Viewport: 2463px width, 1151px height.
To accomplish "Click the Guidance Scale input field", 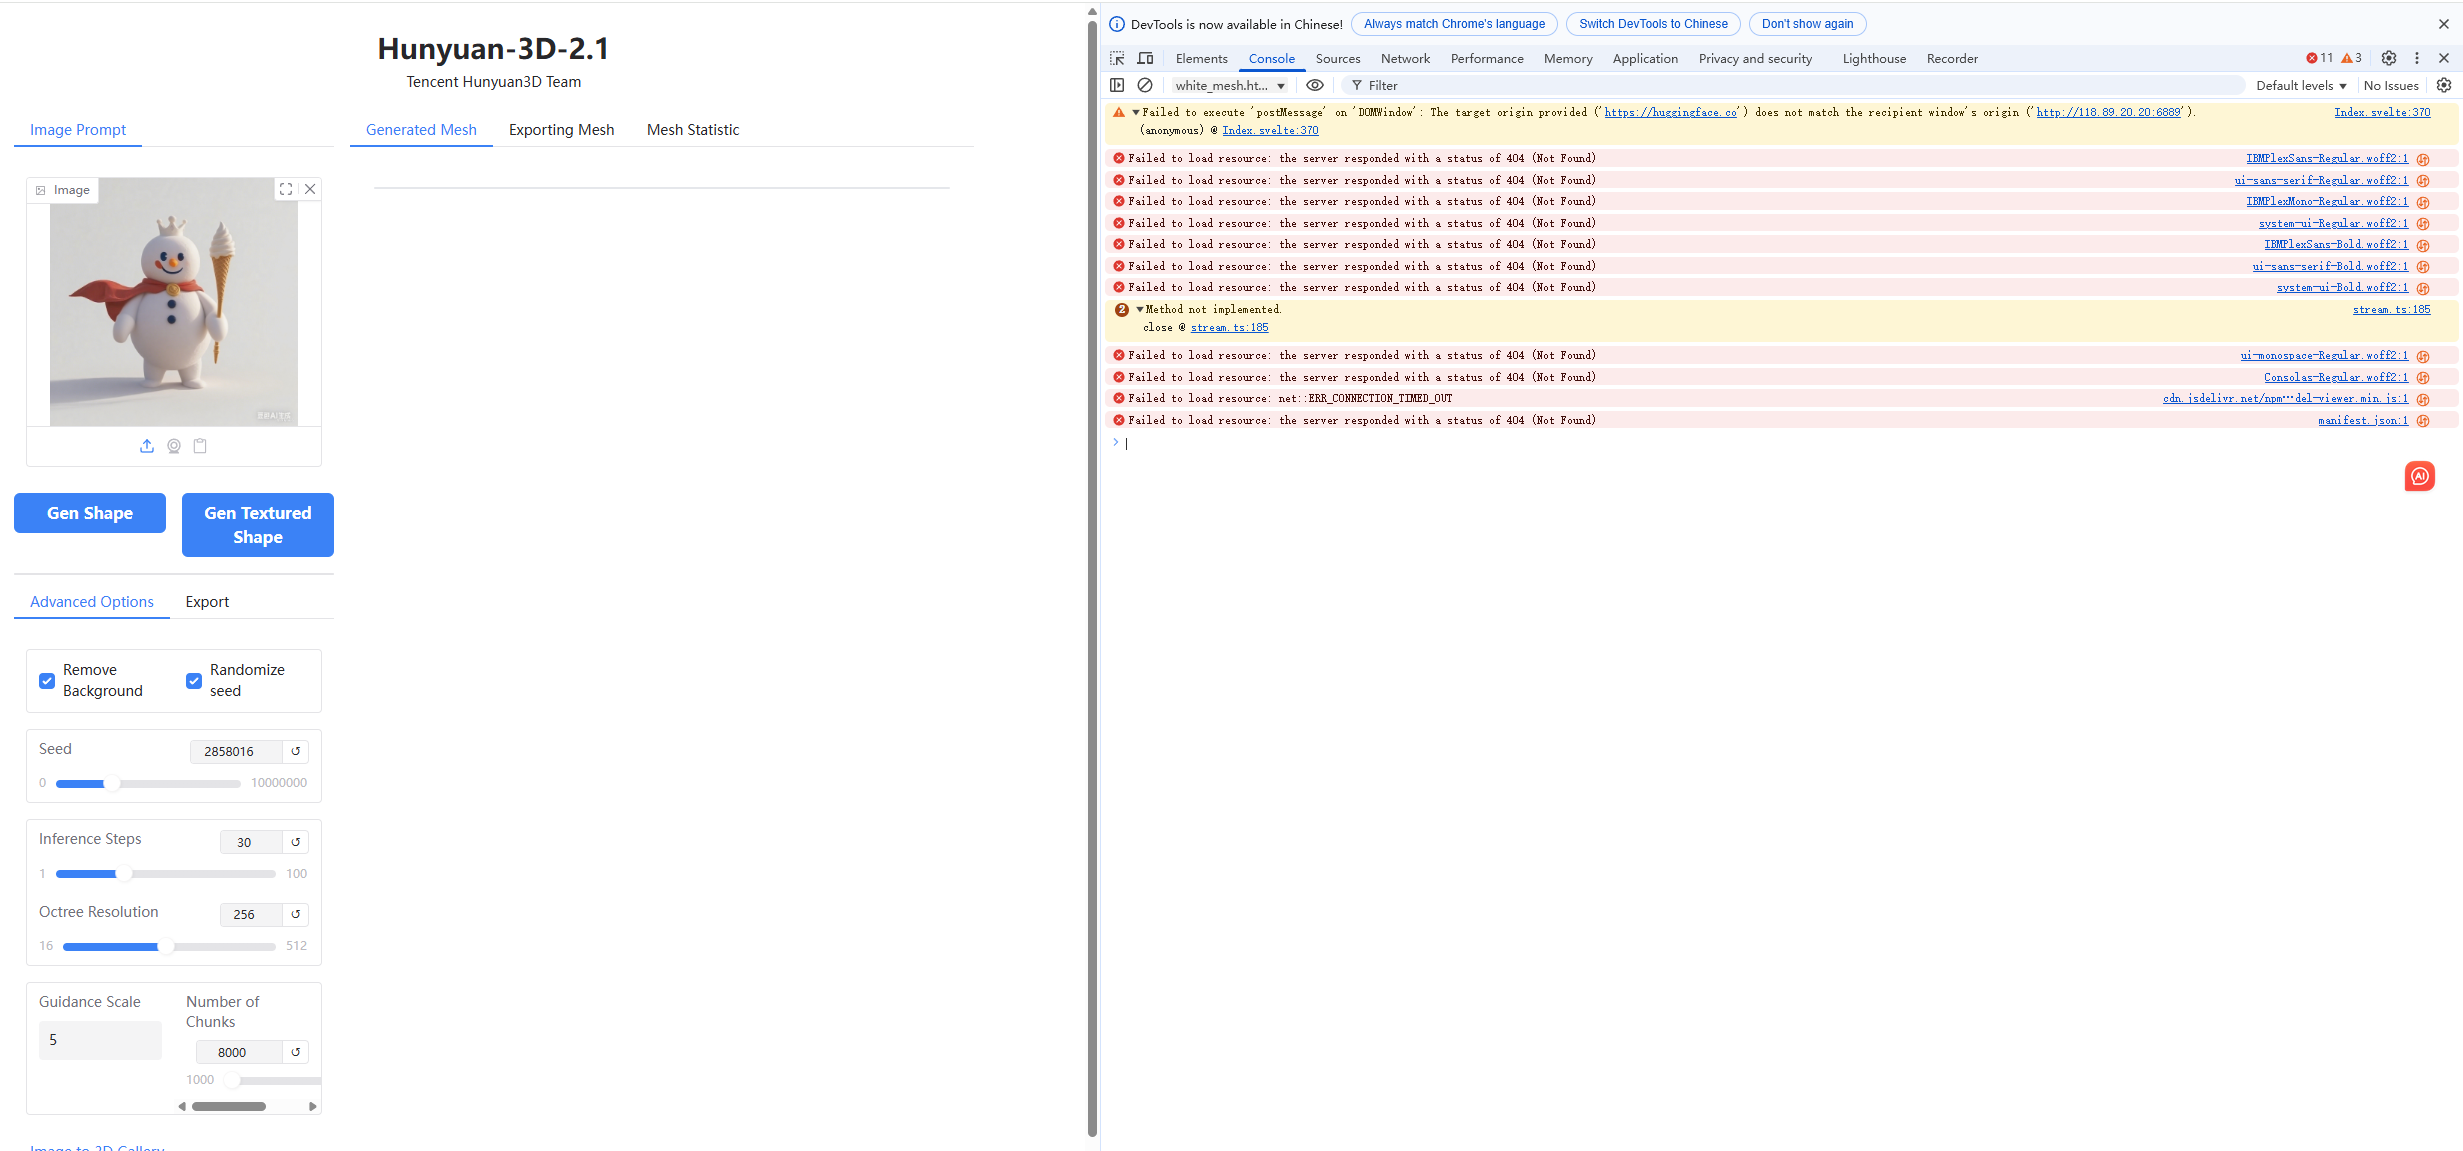I will click(100, 1040).
